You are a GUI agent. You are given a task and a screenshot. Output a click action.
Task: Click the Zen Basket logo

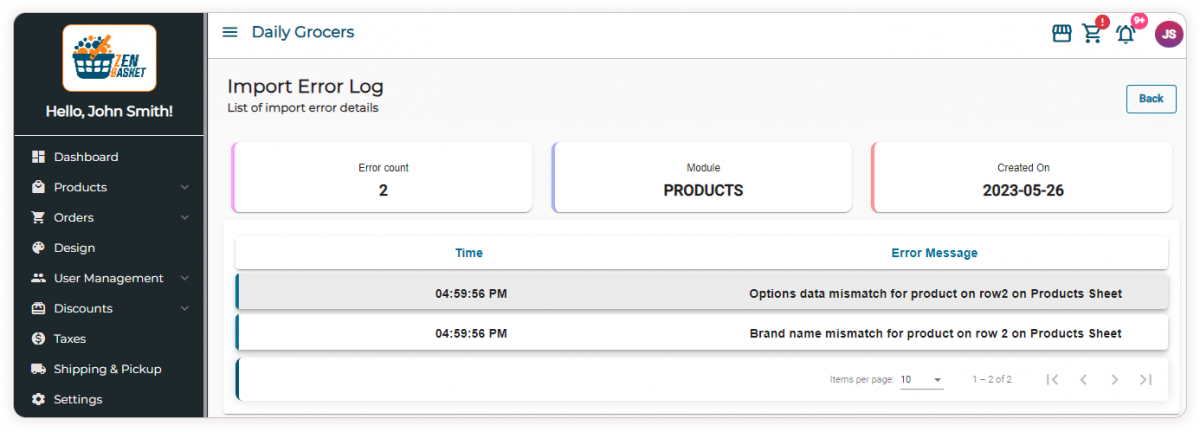coord(109,58)
